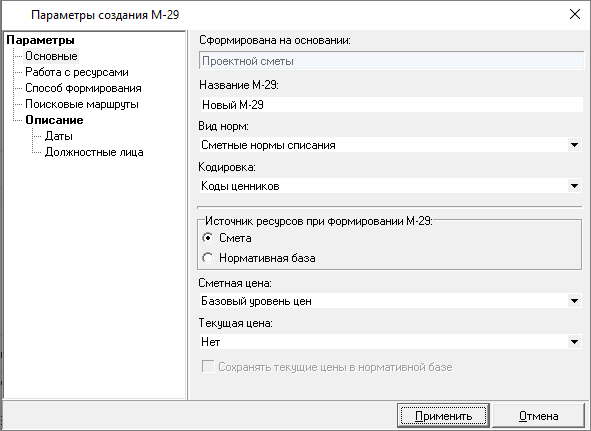The image size is (591, 431).
Task: Open the Работа с ресурсами section
Action: 77,72
